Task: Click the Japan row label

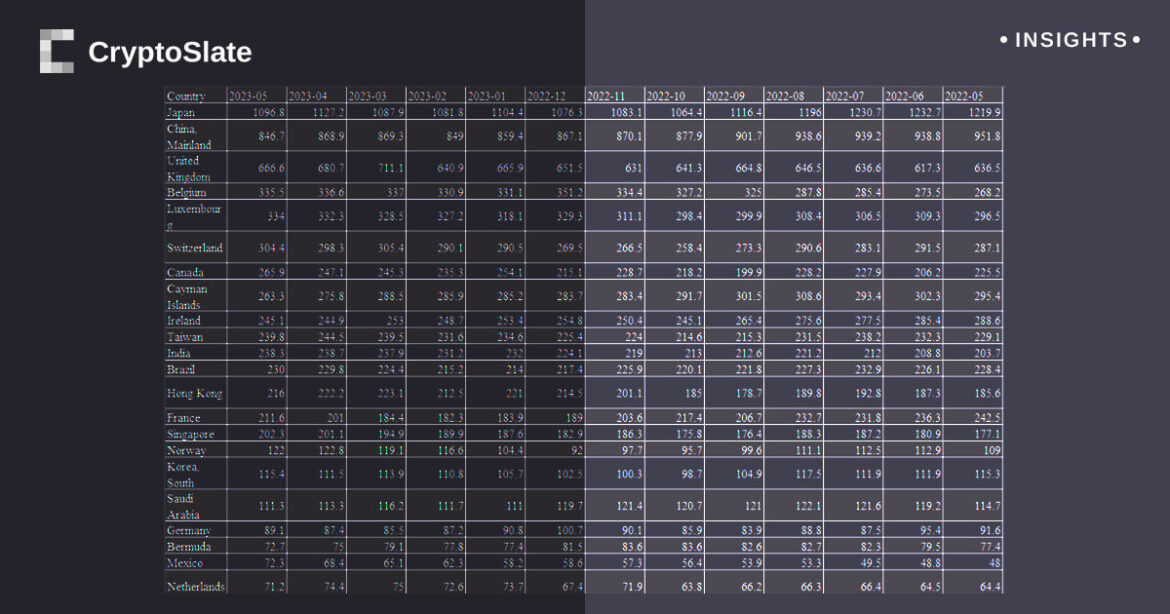Action: [x=181, y=113]
